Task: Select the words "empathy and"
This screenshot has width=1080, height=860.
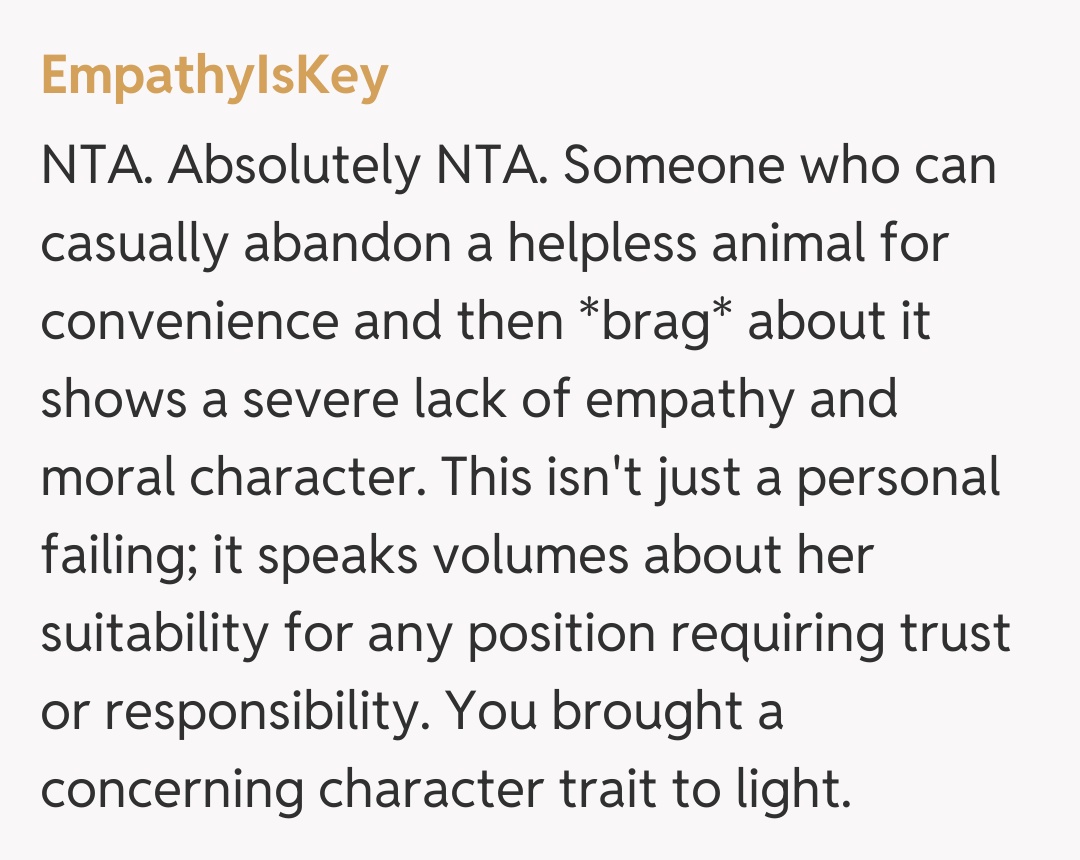Action: (742, 401)
